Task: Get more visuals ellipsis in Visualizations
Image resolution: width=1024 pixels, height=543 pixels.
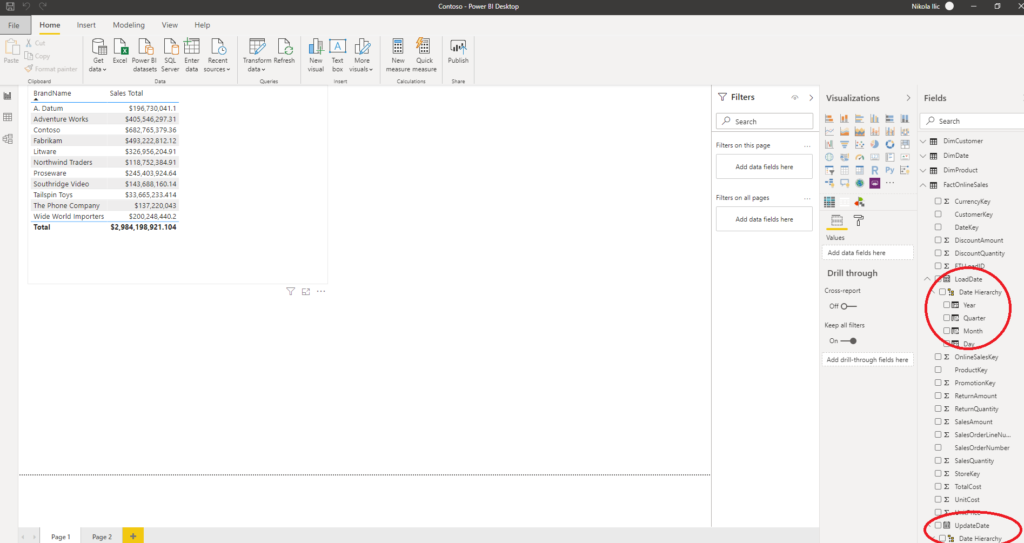Action: [889, 183]
